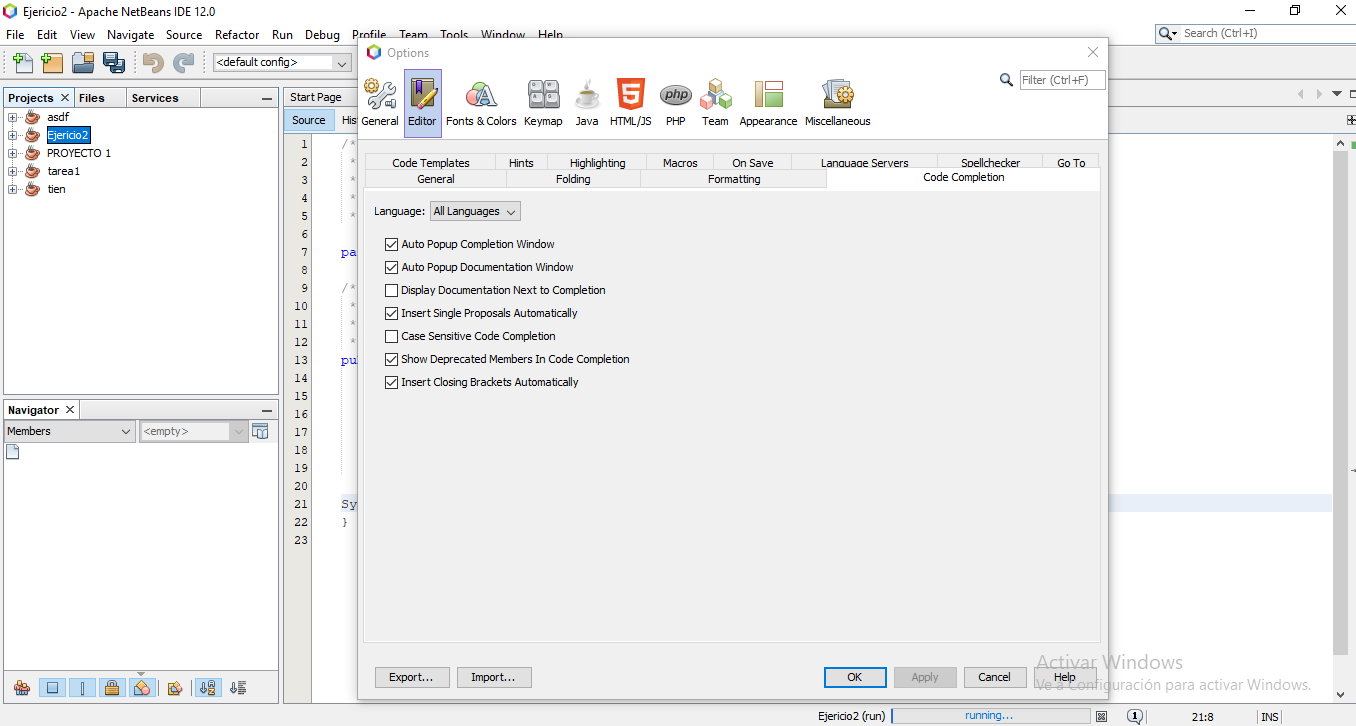Expand the tien project node

[13, 189]
